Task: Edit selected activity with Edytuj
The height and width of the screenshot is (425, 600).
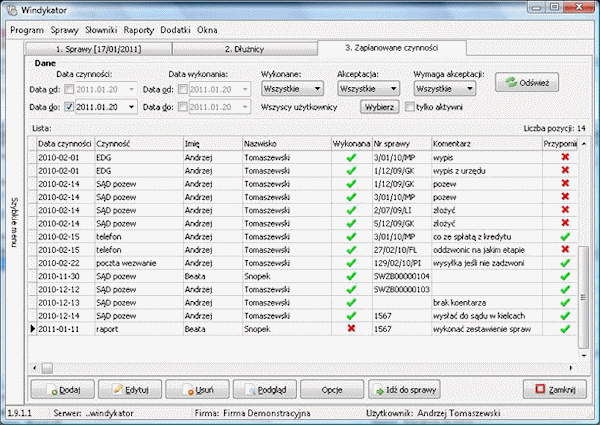Action: (x=130, y=389)
